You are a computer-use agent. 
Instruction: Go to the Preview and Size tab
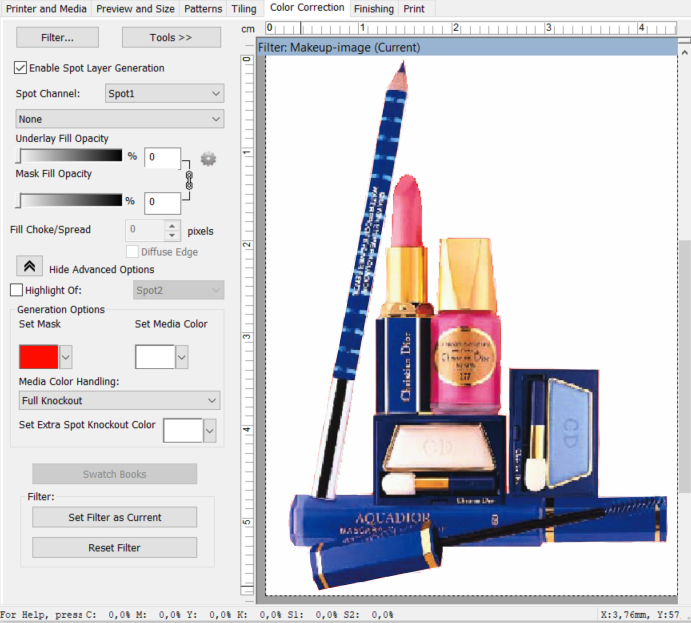pyautogui.click(x=137, y=8)
